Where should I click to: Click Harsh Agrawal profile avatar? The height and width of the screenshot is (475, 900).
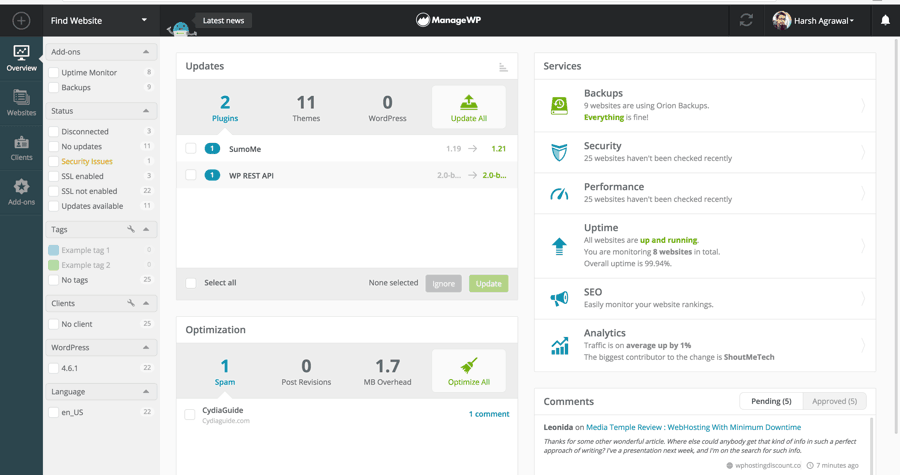782,21
